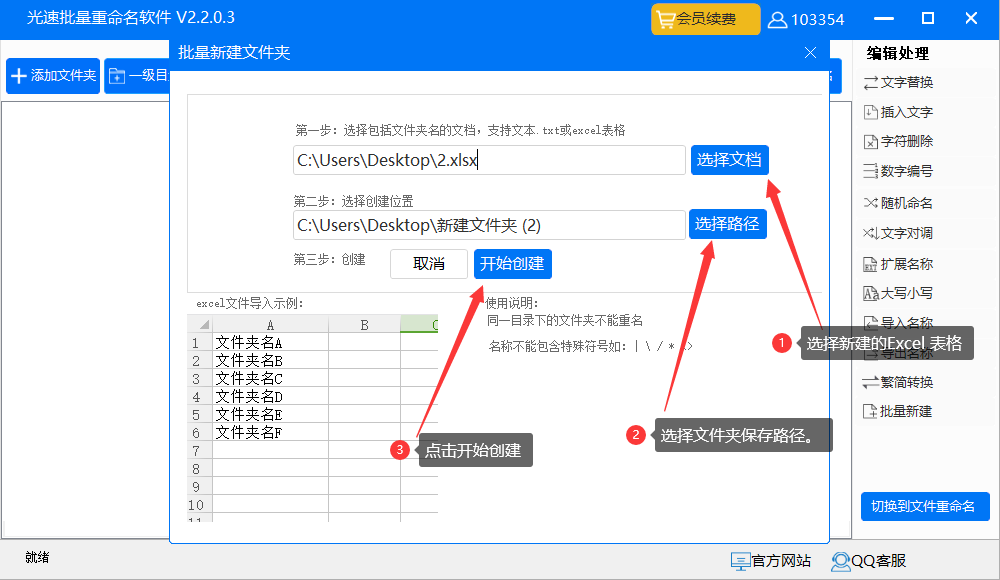1000x580 pixels.
Task: Open 官方网站 official website link
Action: pos(771,561)
